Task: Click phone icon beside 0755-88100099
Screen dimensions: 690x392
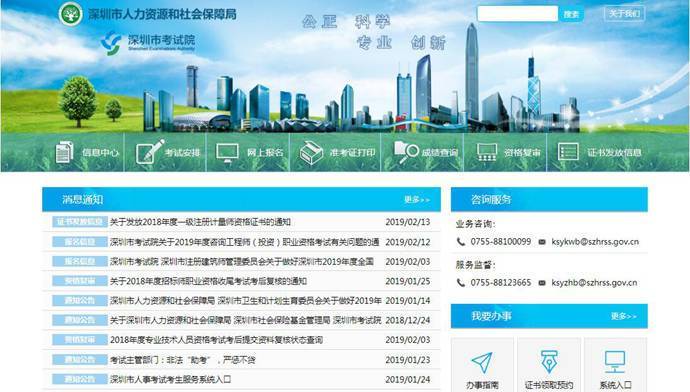Action: (461, 242)
